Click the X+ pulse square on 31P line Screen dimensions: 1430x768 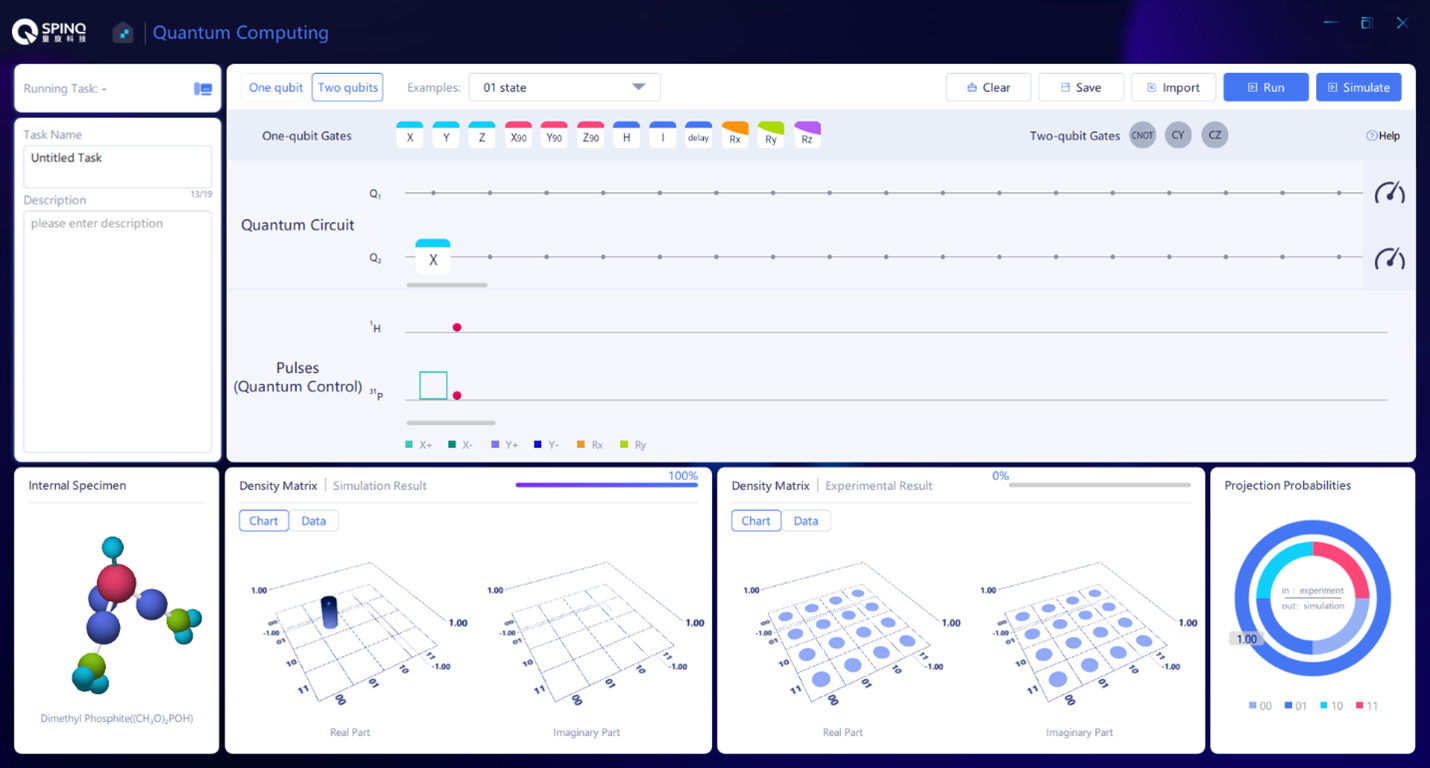433,385
